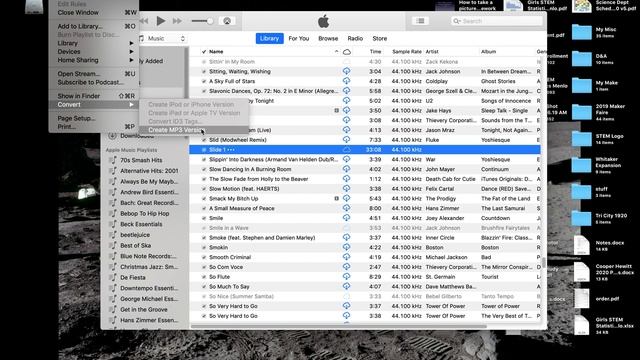Image resolution: width=640 pixels, height=360 pixels.
Task: Switch to the For You tab
Action: tap(299, 38)
